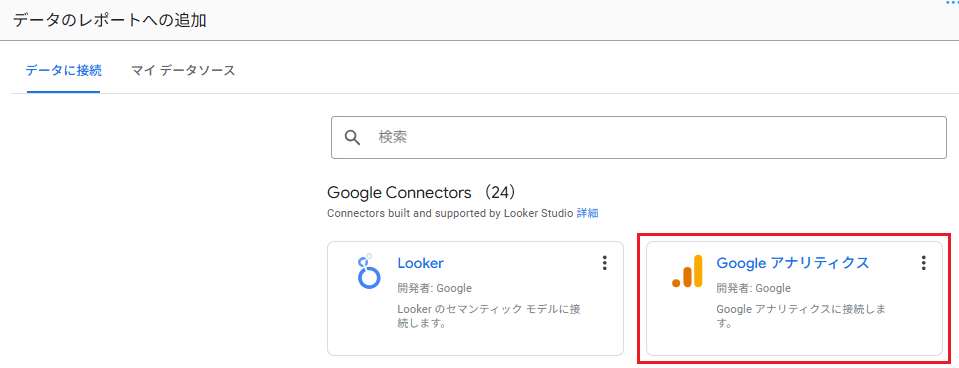Image resolution: width=959 pixels, height=368 pixels.
Task: Open the Google アナリティクス three-dot menu
Action: click(924, 263)
